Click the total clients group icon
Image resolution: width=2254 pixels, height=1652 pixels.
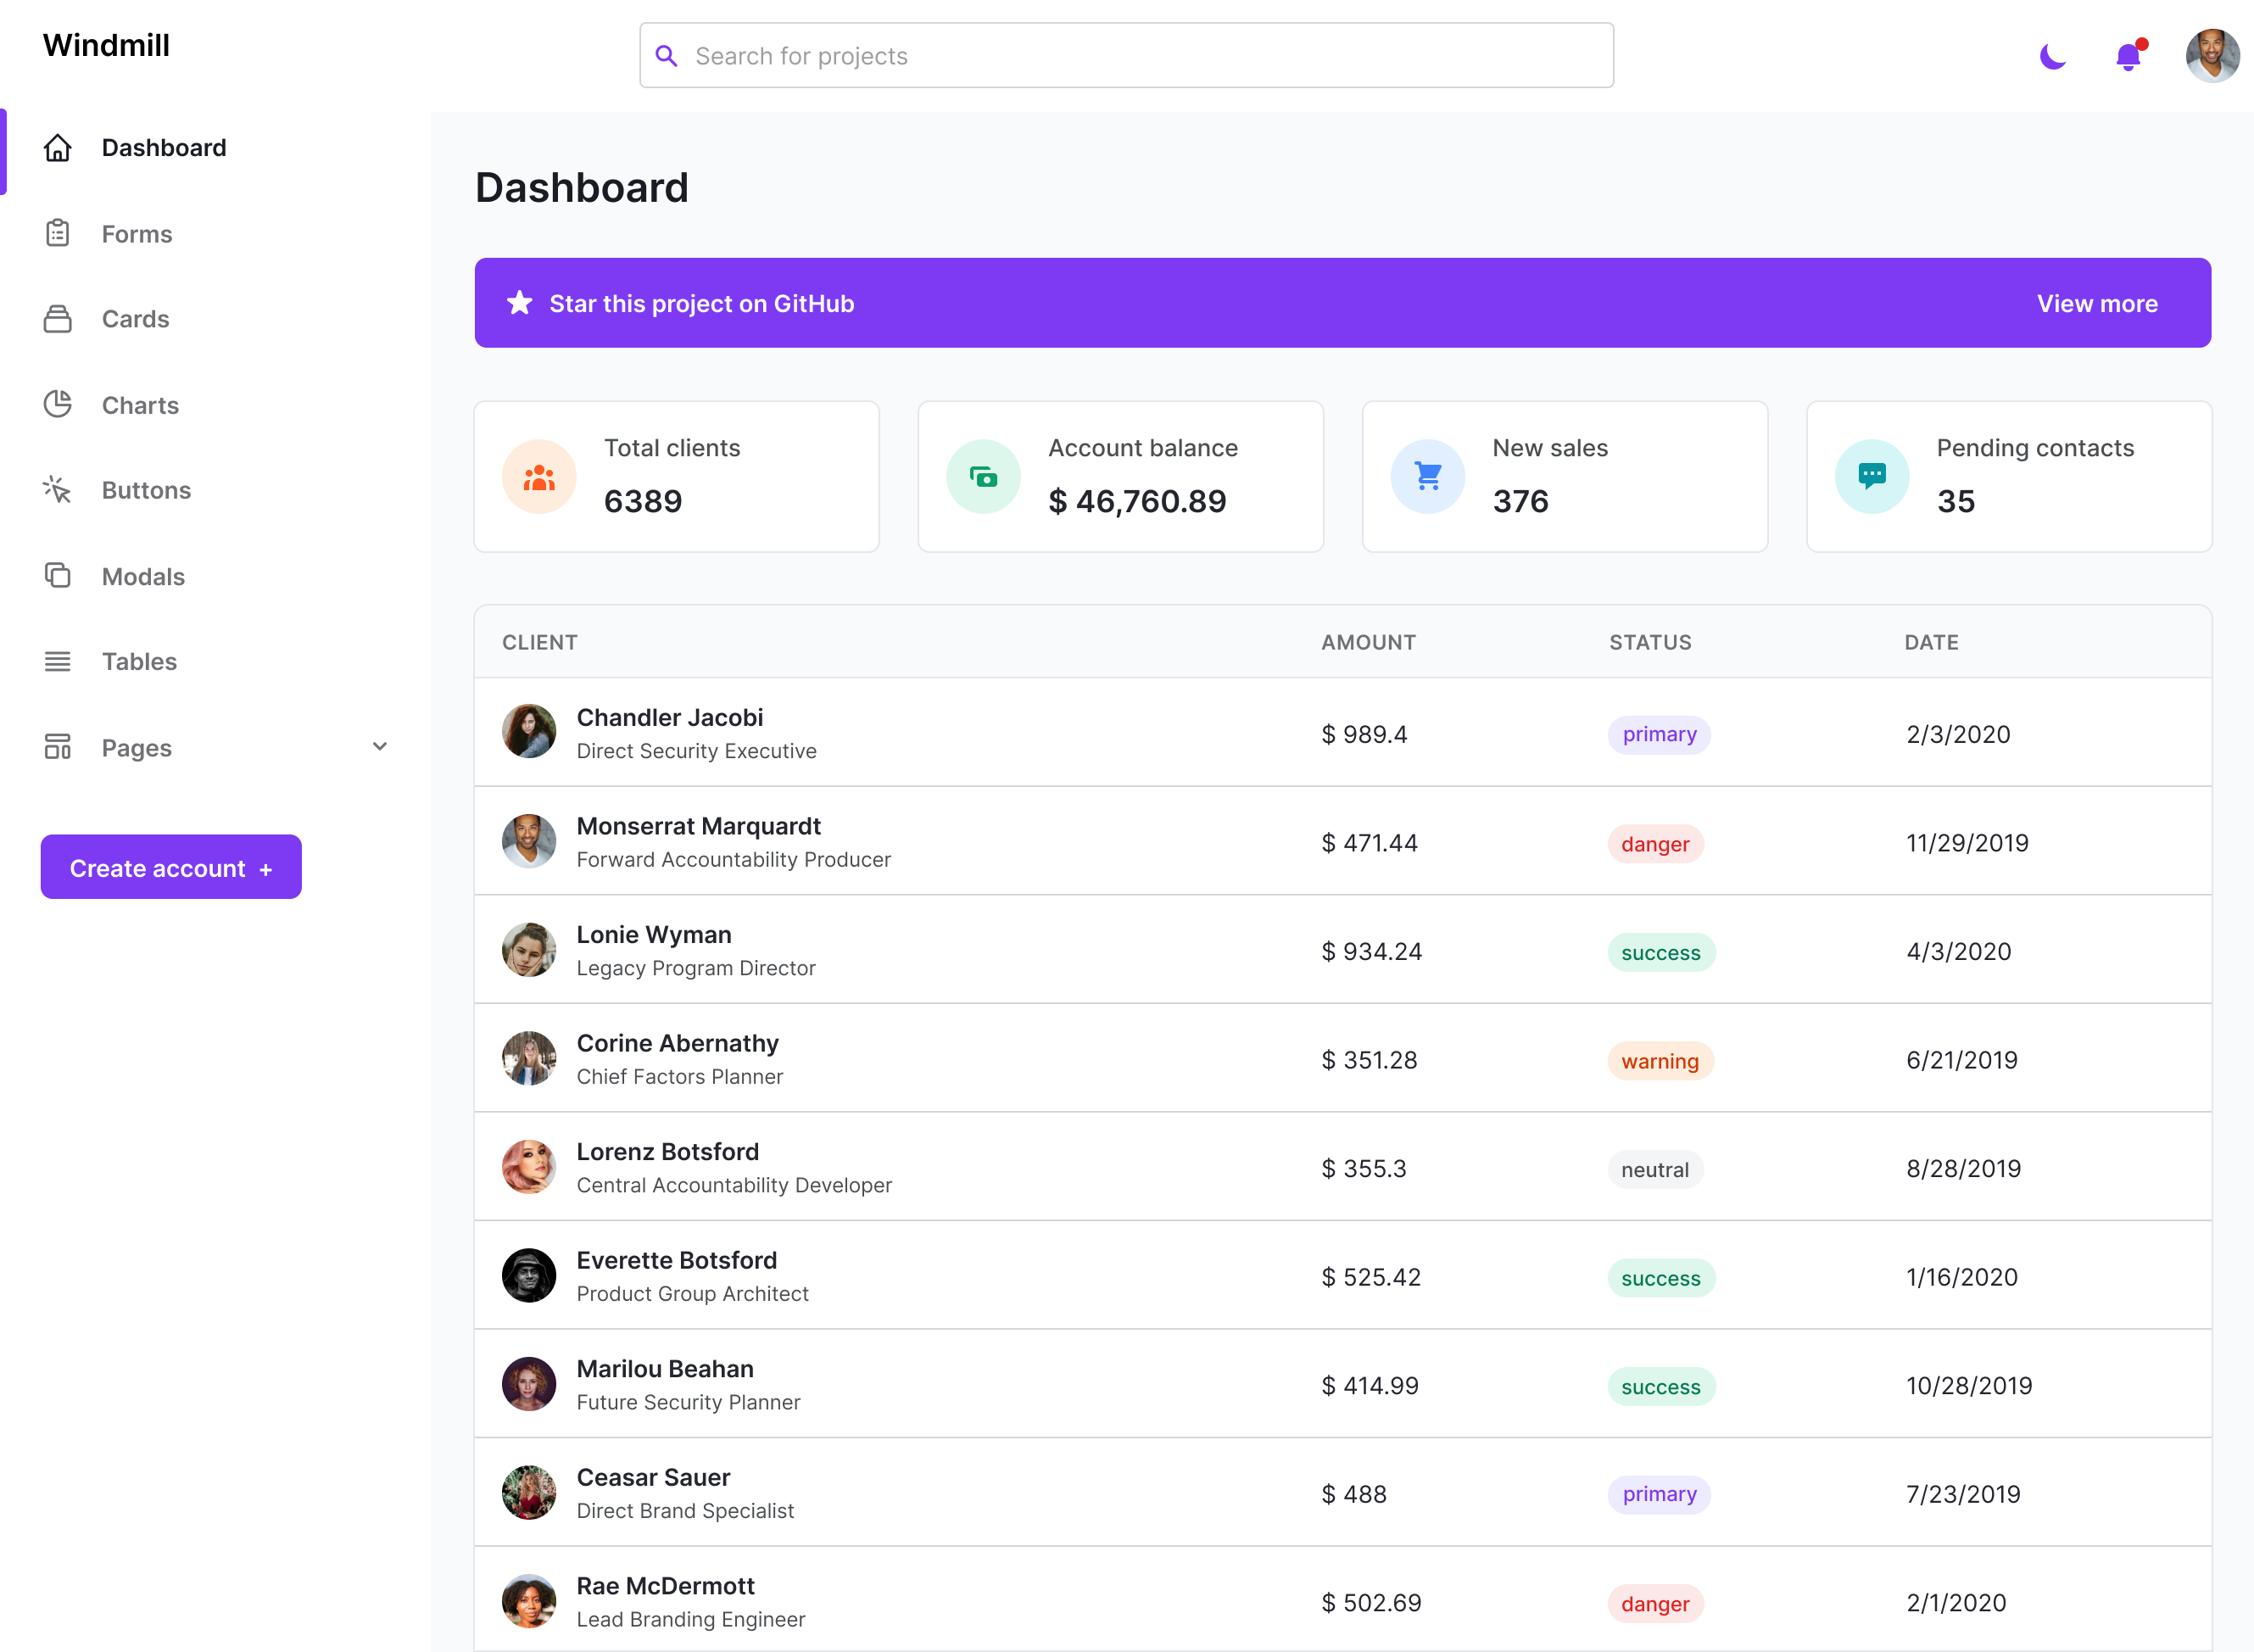coord(539,476)
